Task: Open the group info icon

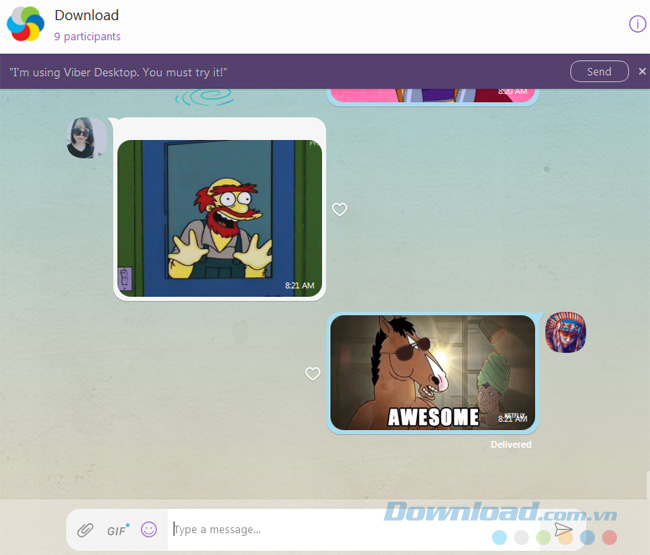Action: tap(637, 24)
